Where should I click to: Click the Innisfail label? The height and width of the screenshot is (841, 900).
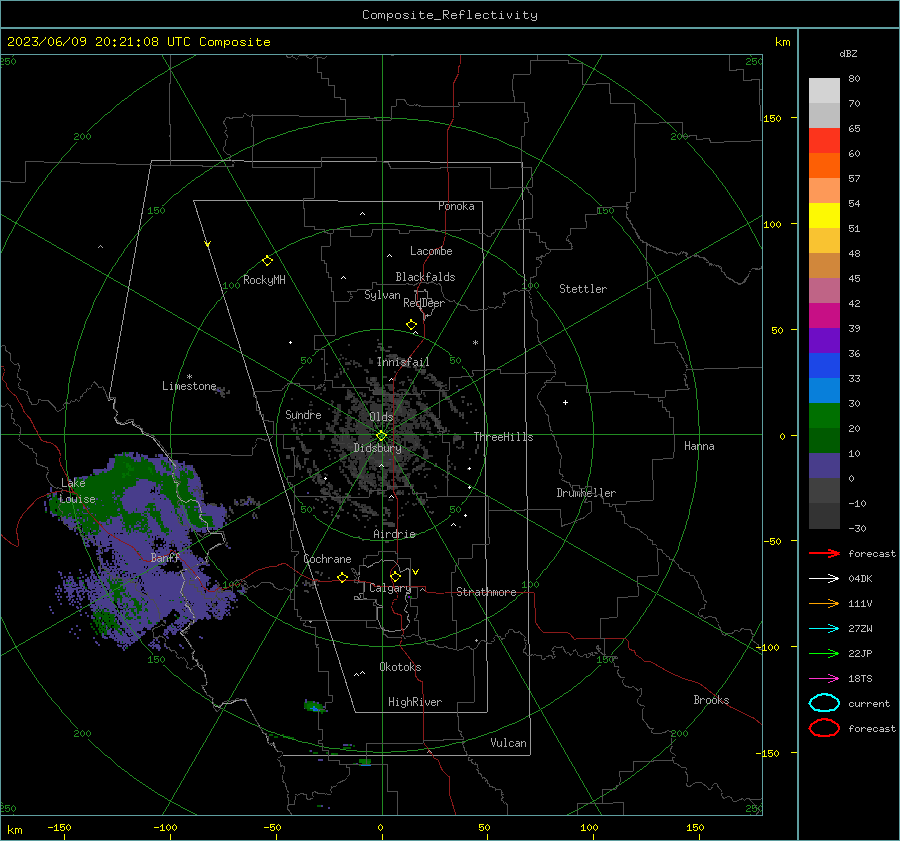point(403,362)
